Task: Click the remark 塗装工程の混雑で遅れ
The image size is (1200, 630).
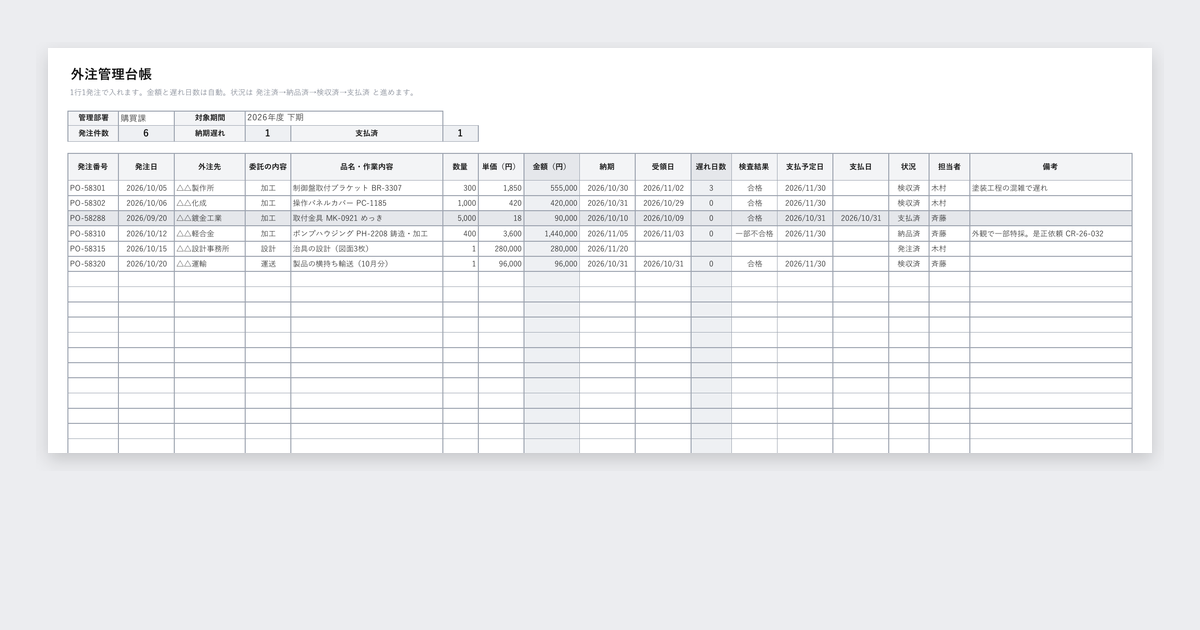Action: (1050, 188)
